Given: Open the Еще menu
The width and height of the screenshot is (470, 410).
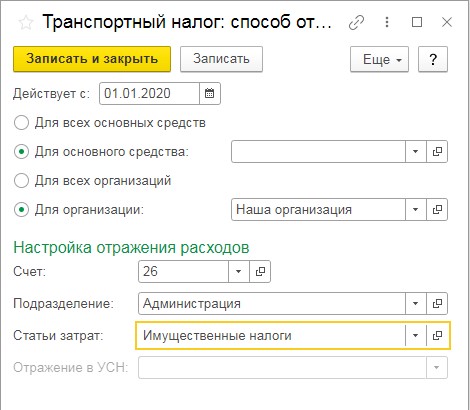Looking at the screenshot, I should tap(379, 59).
